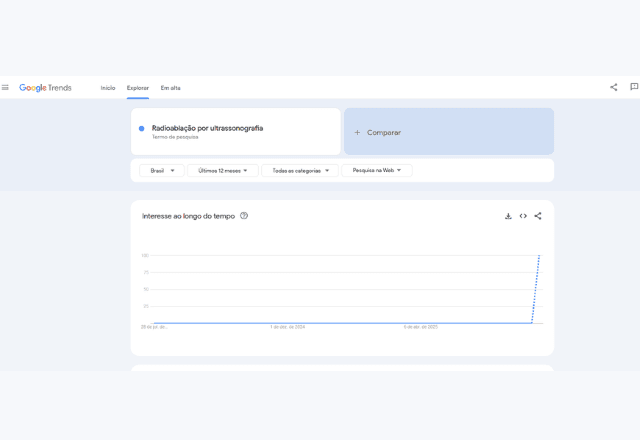Click the Google Trends logo
This screenshot has height=440, width=640.
pyautogui.click(x=45, y=88)
